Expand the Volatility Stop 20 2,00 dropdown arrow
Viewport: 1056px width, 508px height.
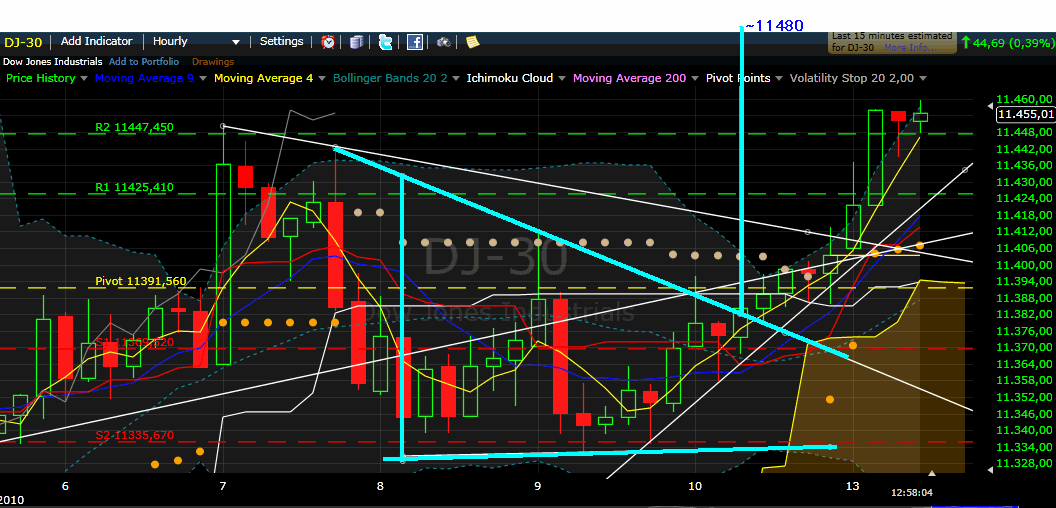(923, 78)
